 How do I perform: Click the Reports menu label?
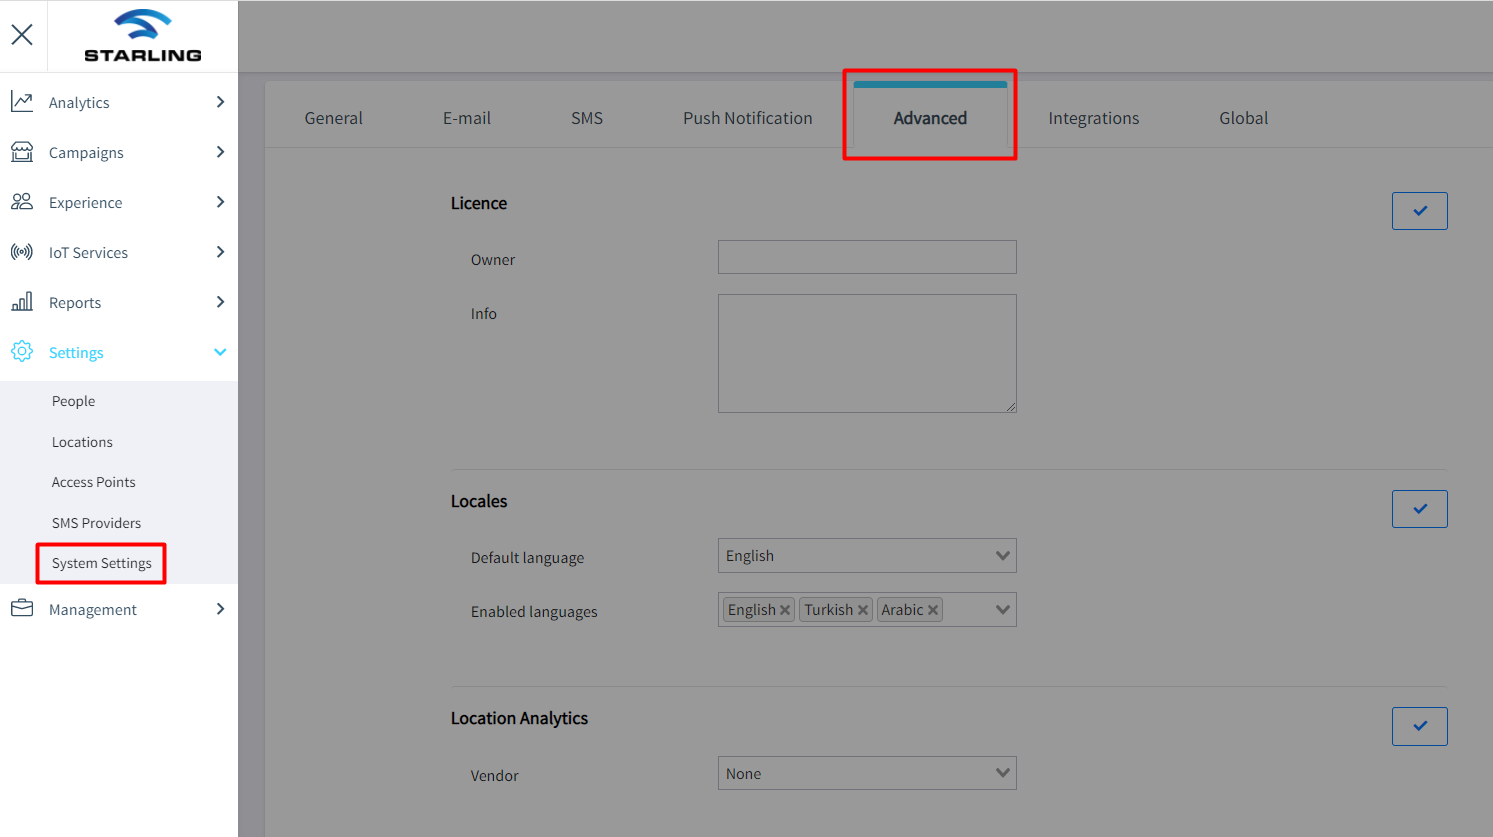pyautogui.click(x=75, y=303)
